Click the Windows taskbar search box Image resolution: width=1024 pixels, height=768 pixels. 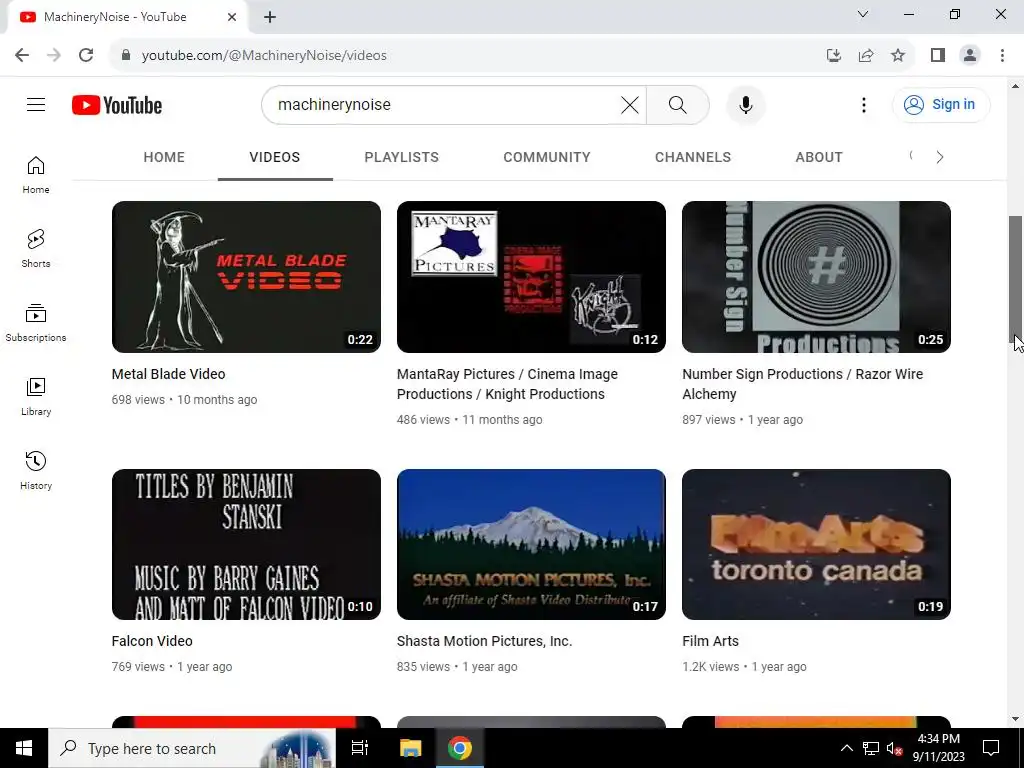tap(192, 748)
